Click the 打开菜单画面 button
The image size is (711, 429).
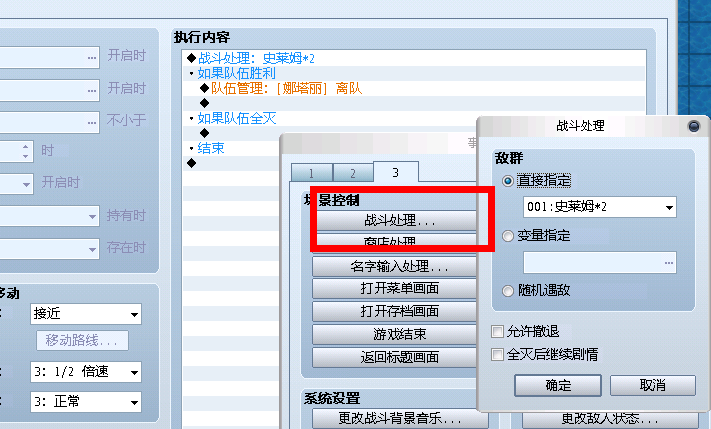click(394, 288)
